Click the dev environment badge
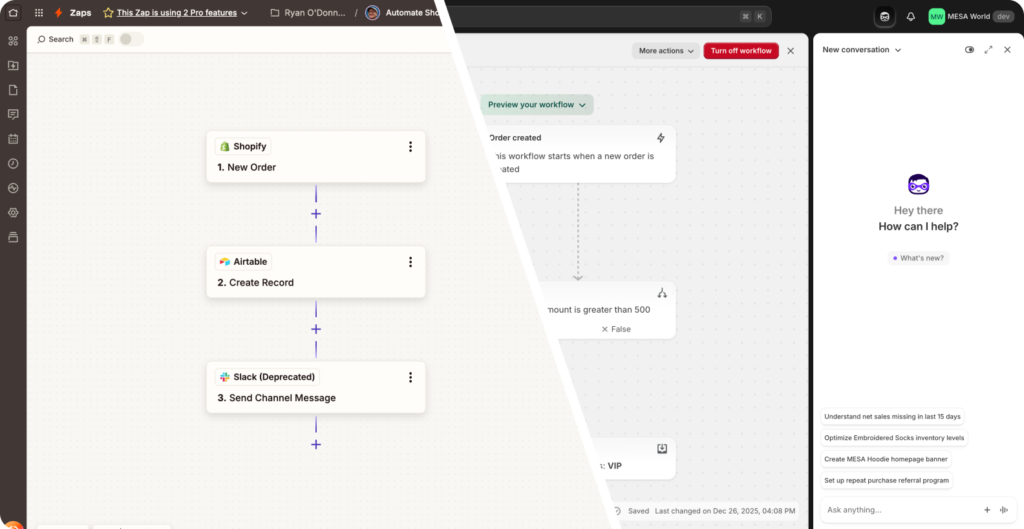This screenshot has width=1024, height=529. [x=1004, y=16]
